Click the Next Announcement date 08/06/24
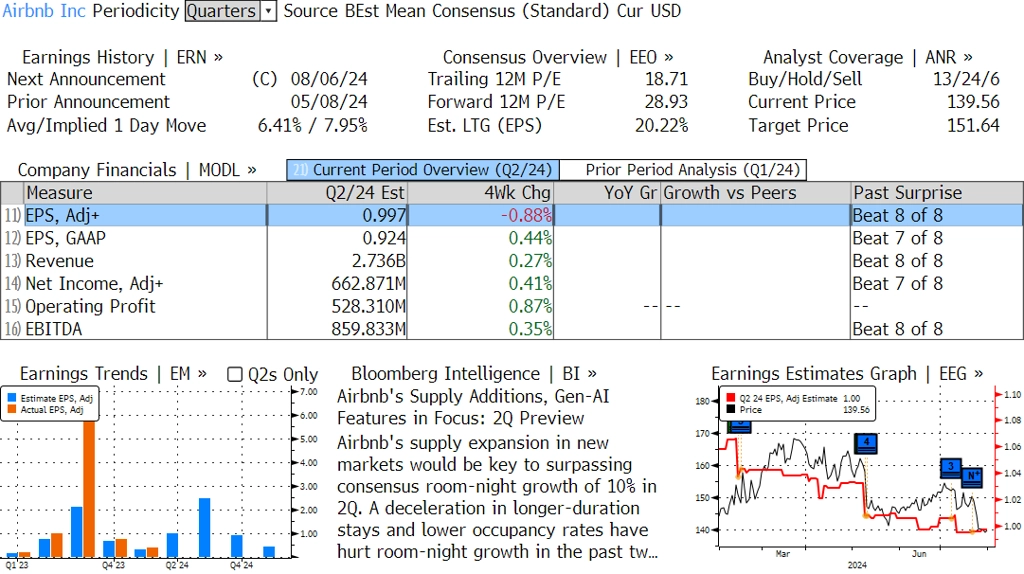Image resolution: width=1024 pixels, height=574 pixels. click(329, 79)
